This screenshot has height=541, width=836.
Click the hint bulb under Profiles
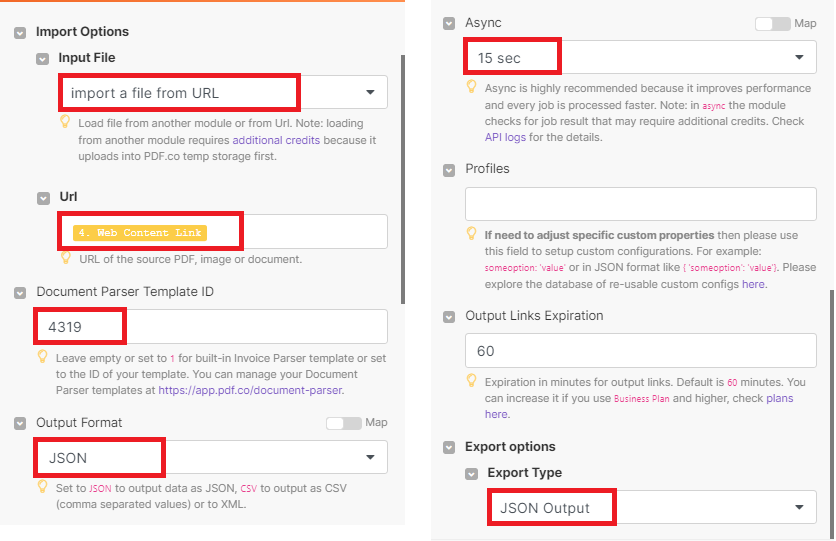471,233
